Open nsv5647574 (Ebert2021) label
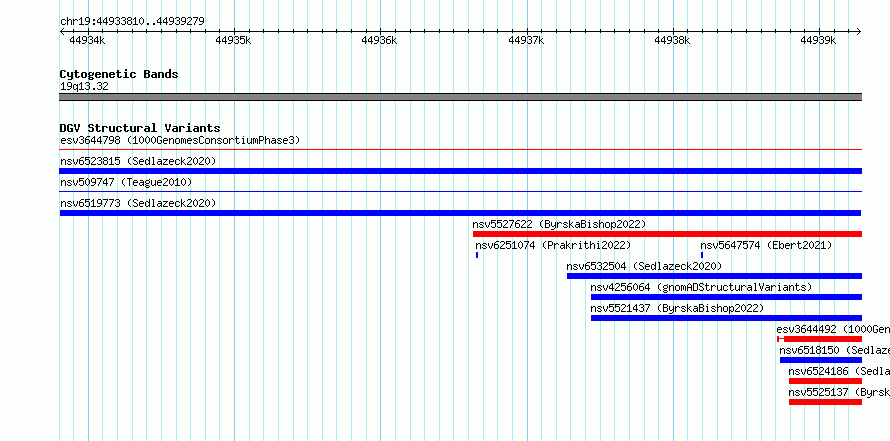Image resolution: width=890 pixels, height=441 pixels. point(766,245)
